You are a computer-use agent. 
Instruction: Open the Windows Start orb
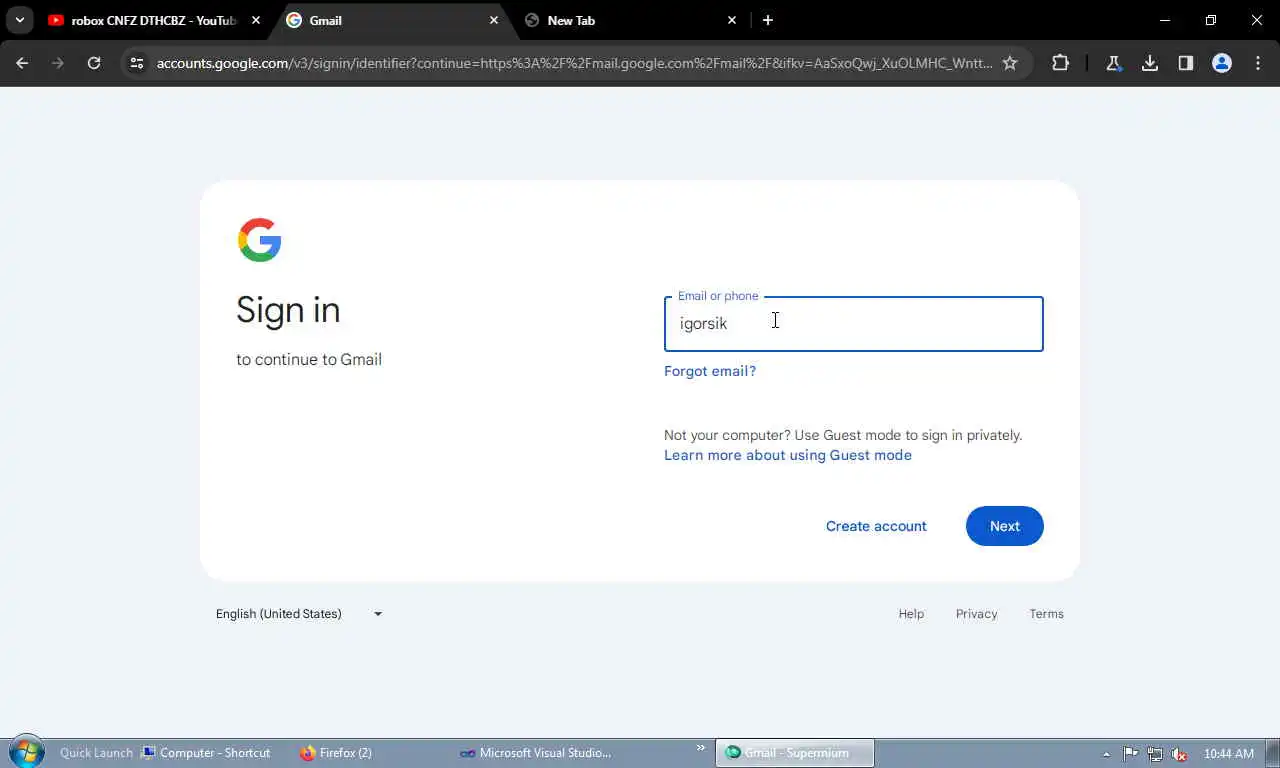pyautogui.click(x=26, y=752)
